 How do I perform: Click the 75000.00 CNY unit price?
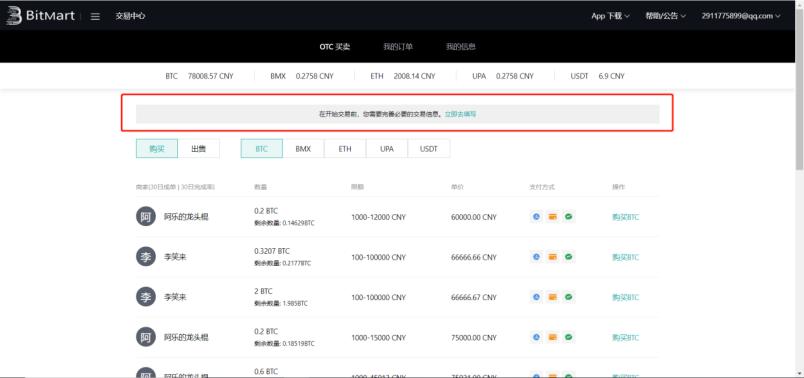[474, 337]
